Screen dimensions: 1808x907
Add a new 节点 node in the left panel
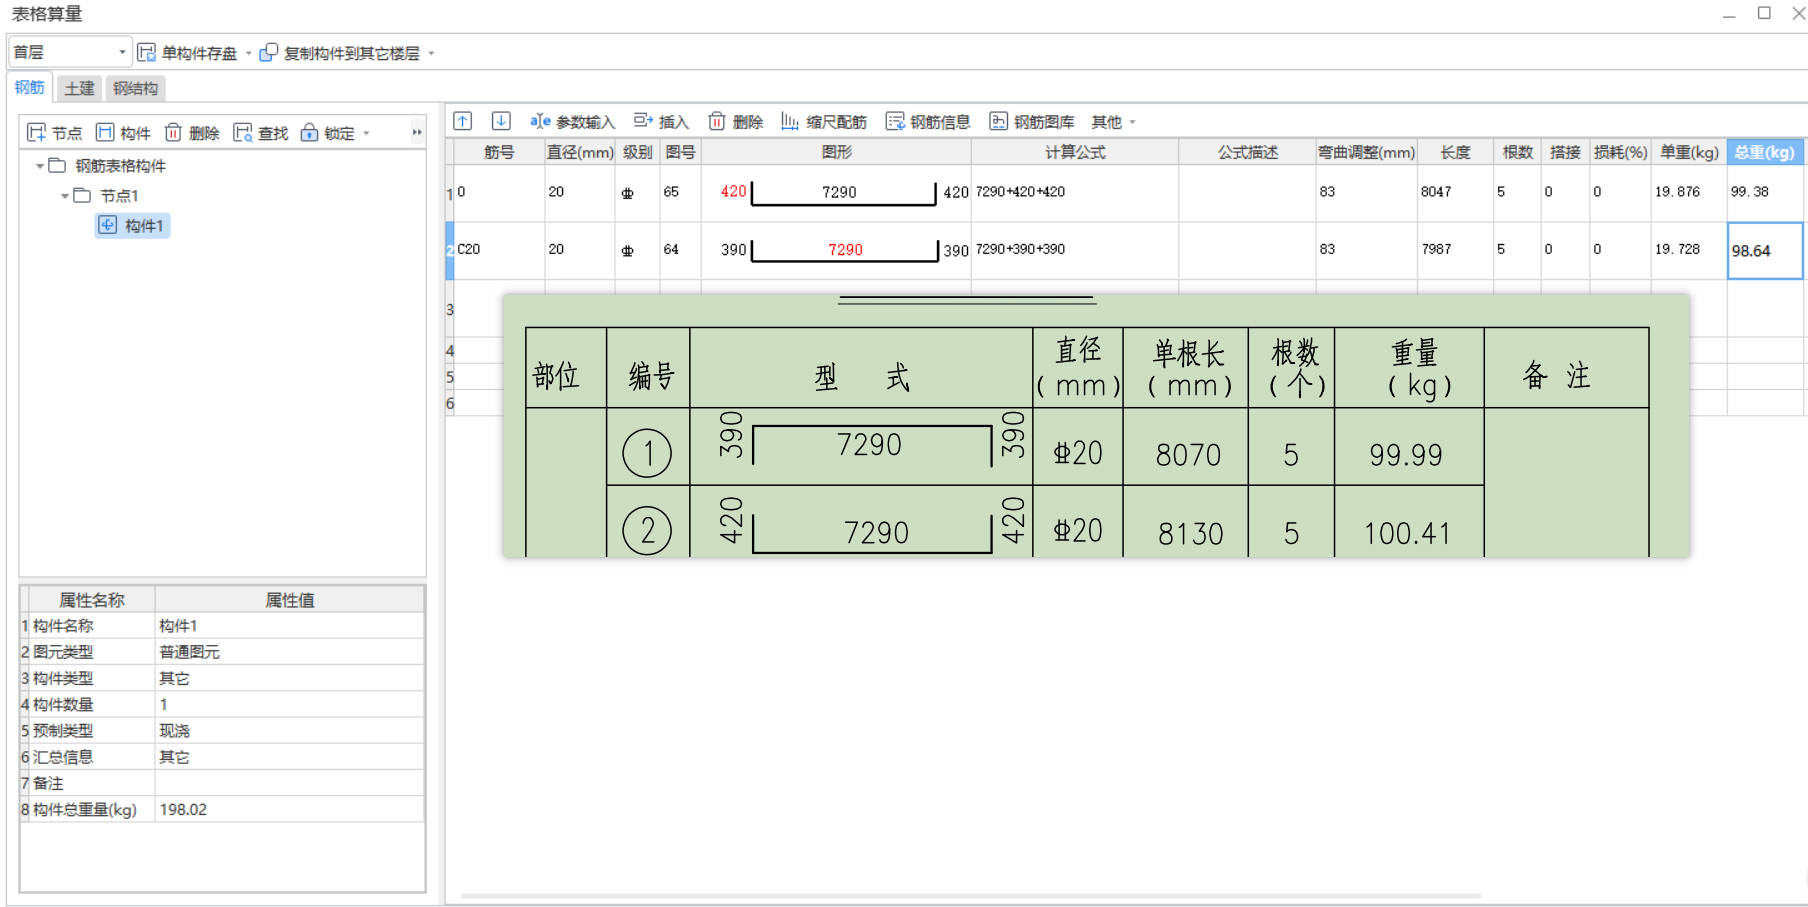point(54,132)
